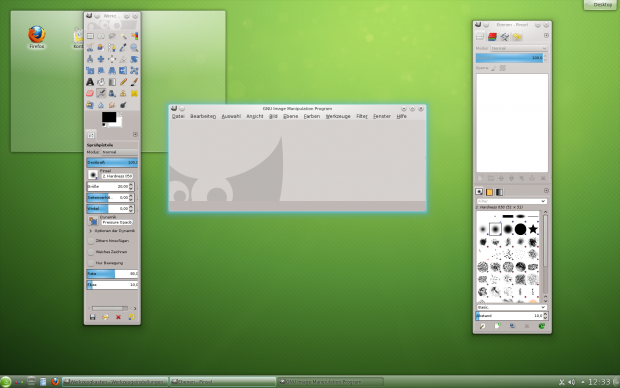Viewport: 620px width, 388px height.
Task: Select the Blend gradient tool
Action: coord(112,82)
